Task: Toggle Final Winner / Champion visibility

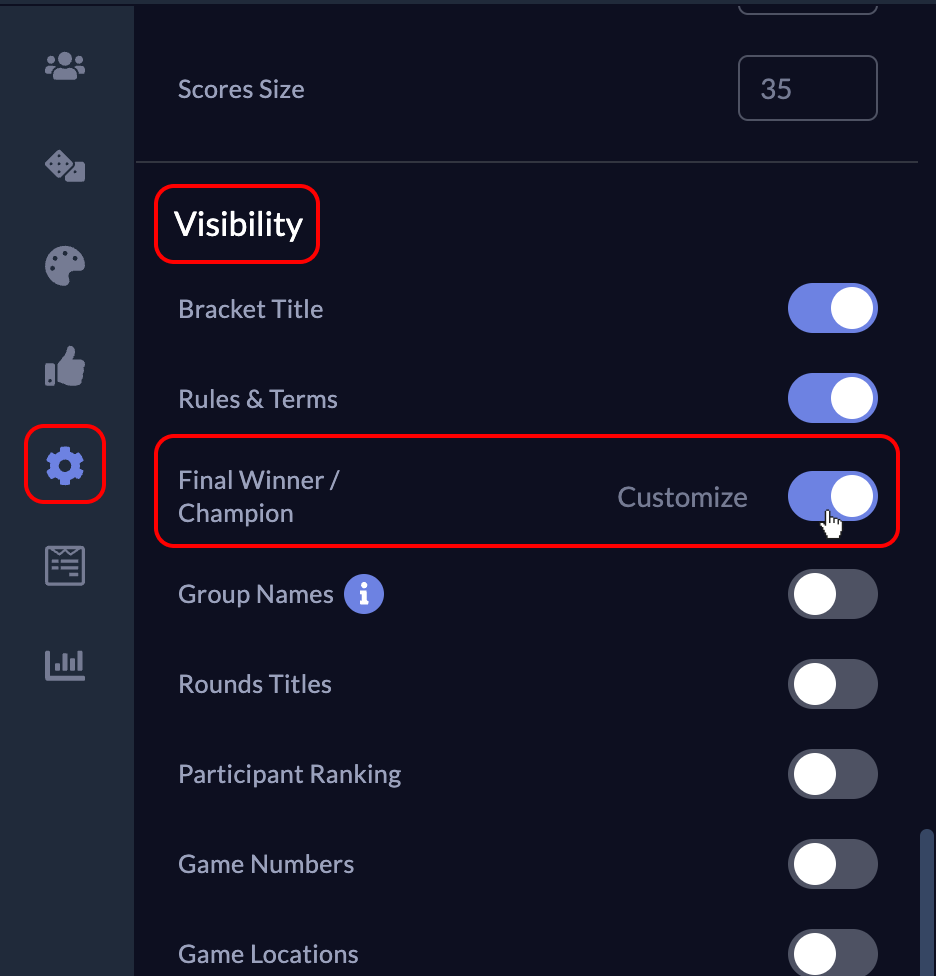Action: pos(832,496)
